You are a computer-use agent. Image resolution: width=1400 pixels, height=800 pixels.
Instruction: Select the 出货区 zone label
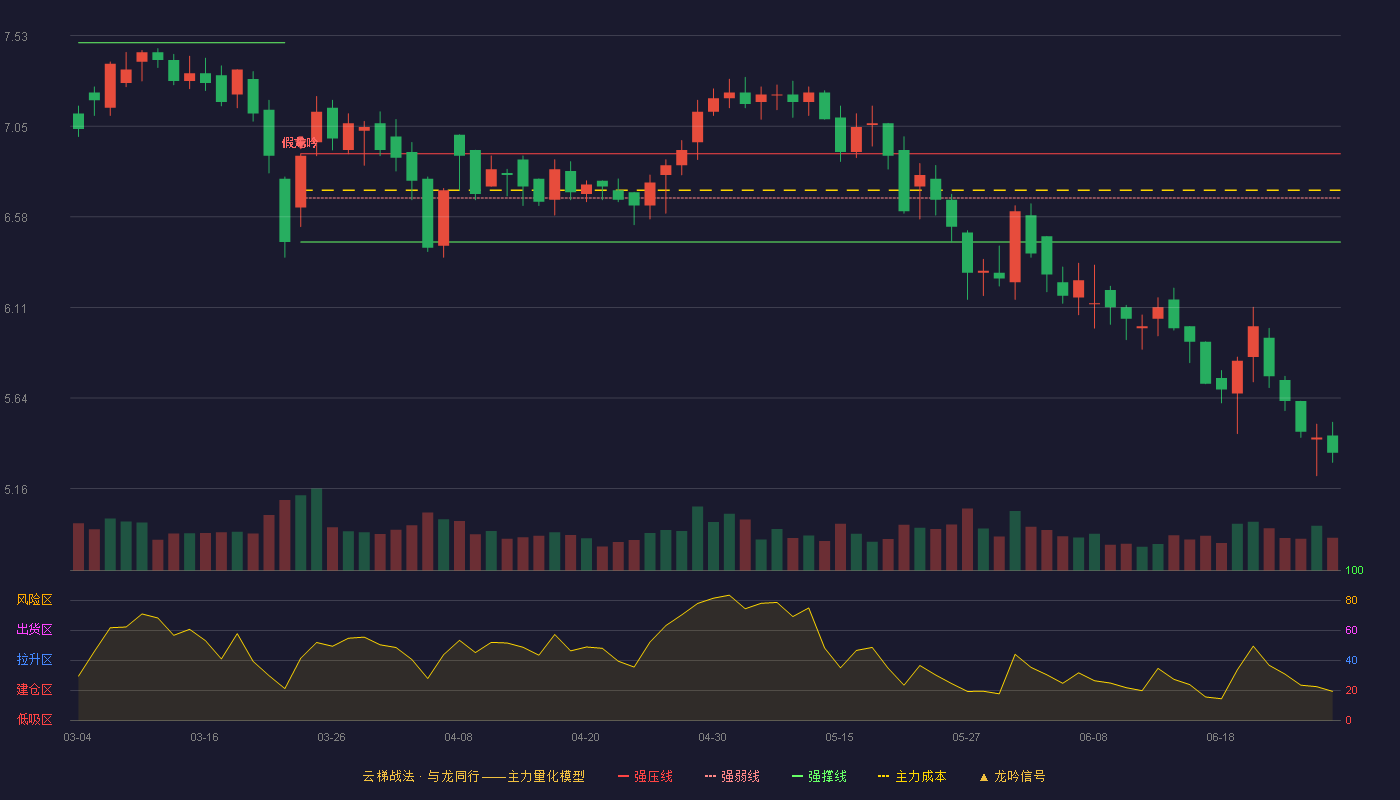click(x=34, y=630)
